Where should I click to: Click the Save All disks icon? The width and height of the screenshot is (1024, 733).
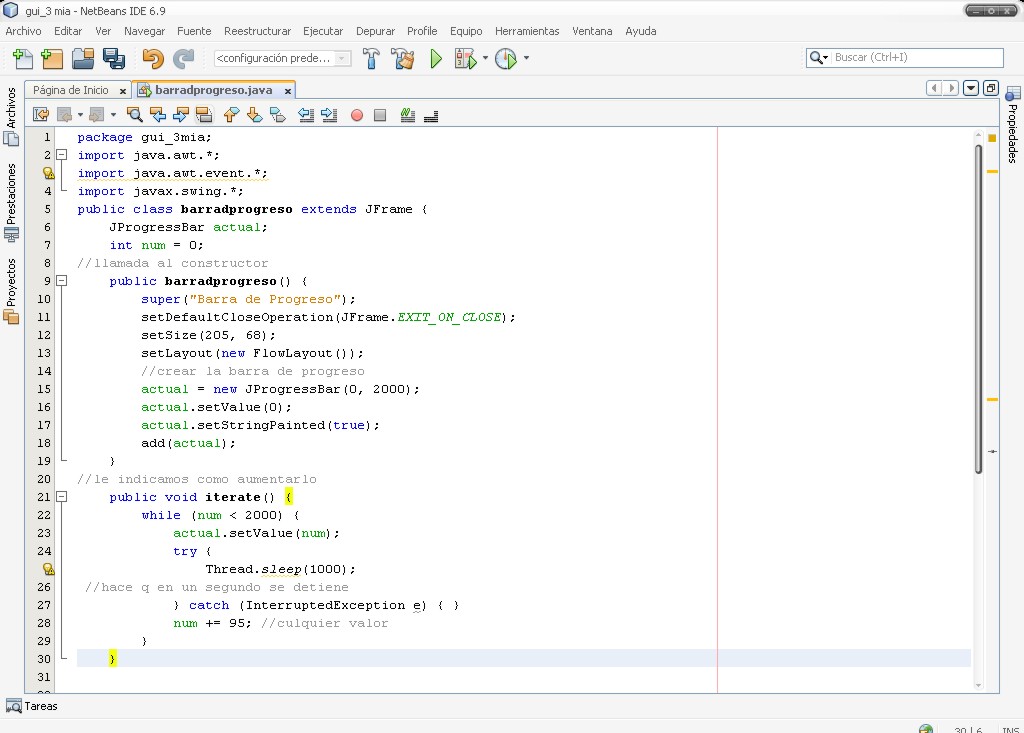pos(113,59)
